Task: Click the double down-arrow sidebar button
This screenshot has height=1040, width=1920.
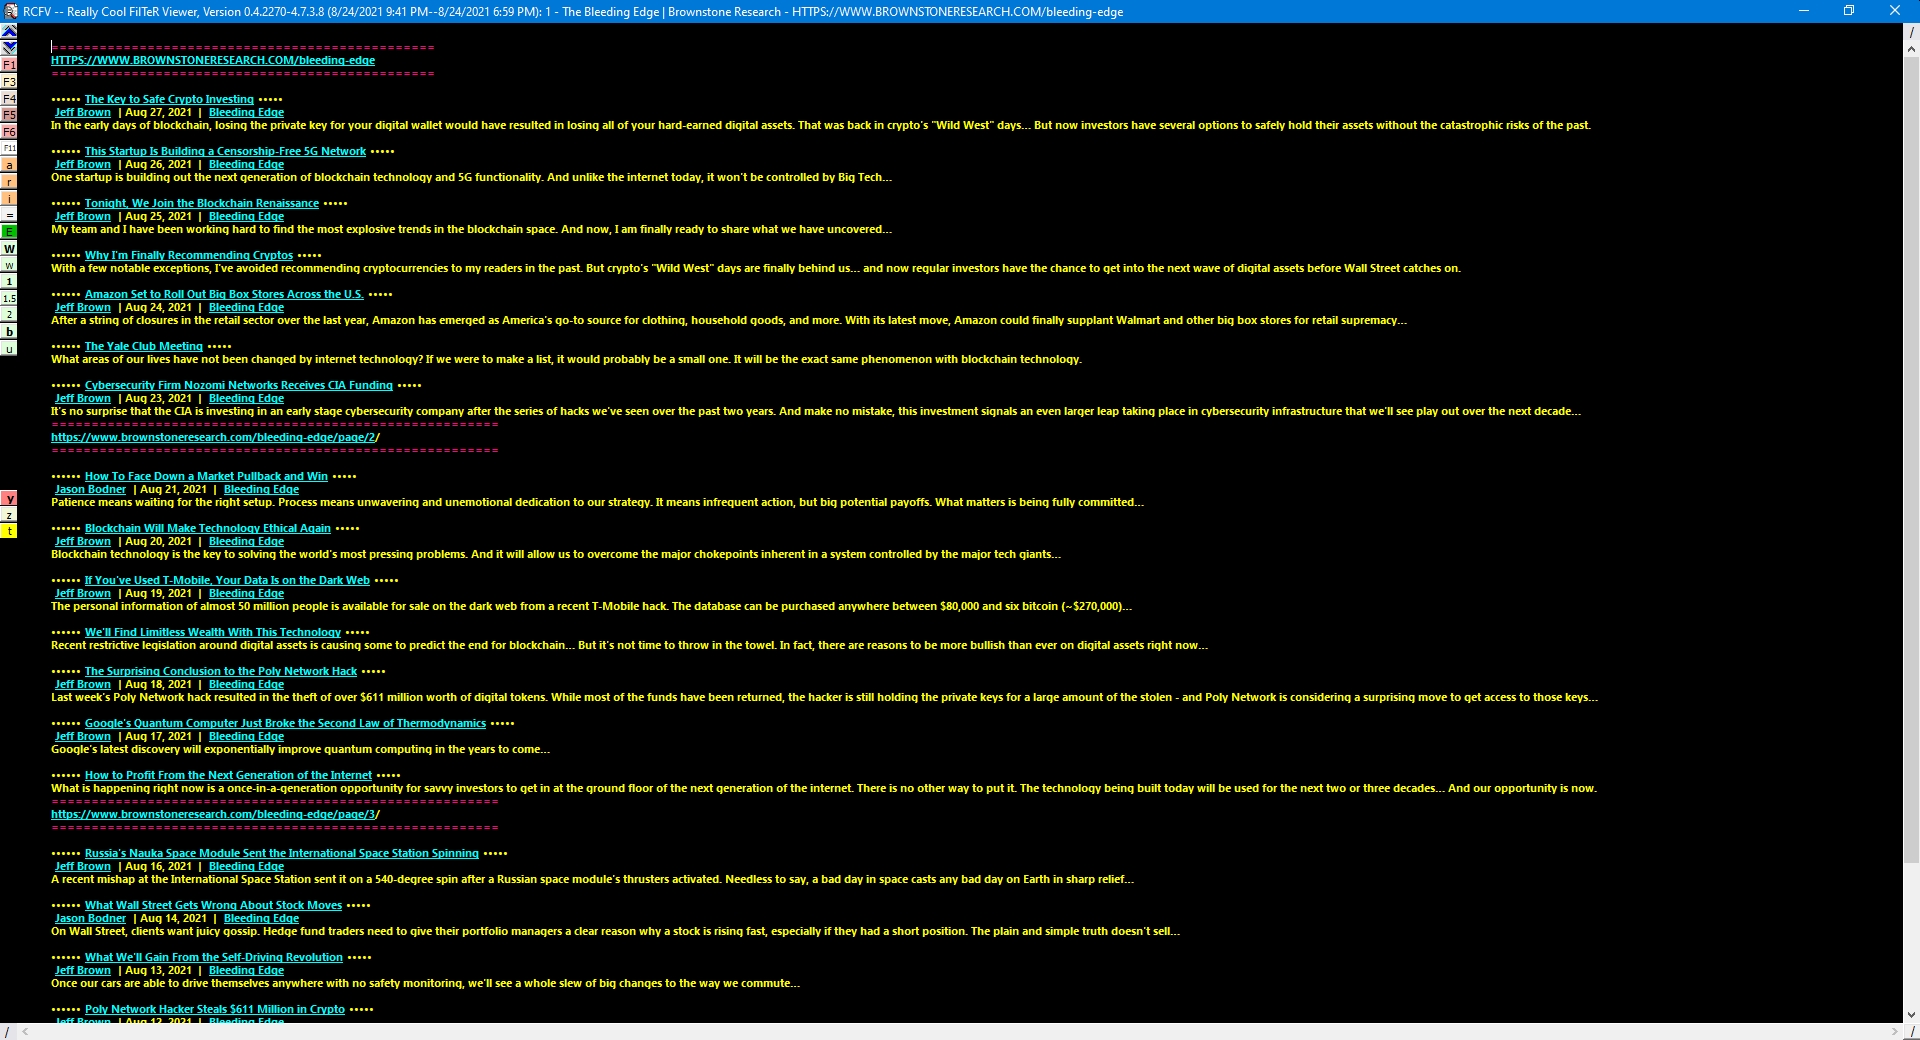Action: [9, 48]
